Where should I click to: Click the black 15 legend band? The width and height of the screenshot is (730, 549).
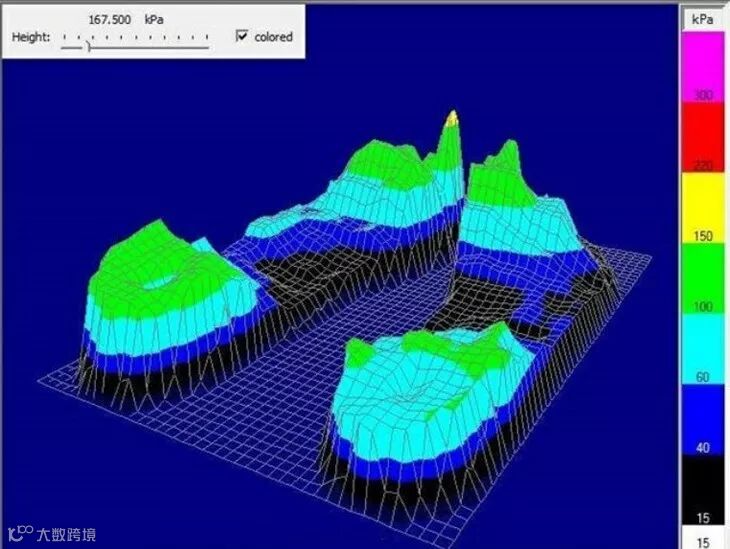point(703,490)
